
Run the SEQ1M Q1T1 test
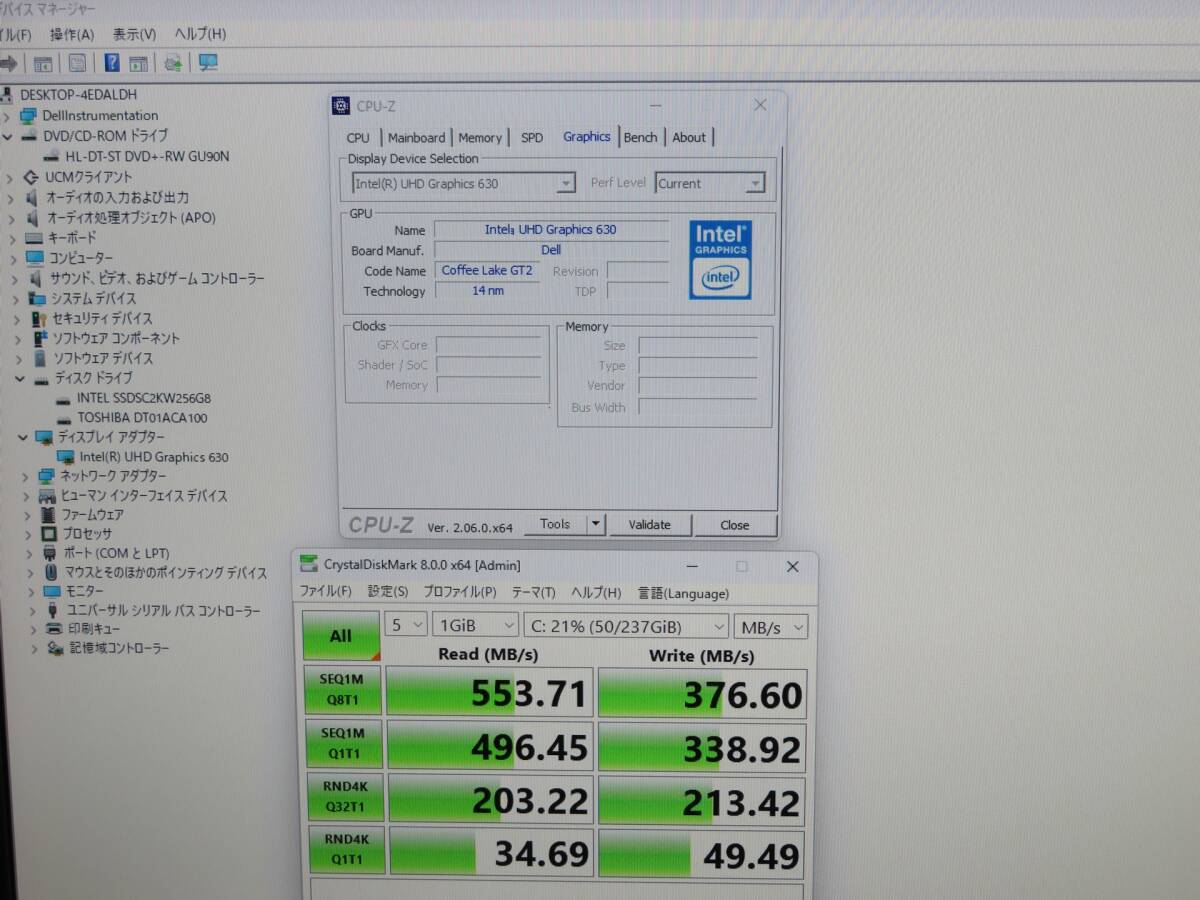tap(343, 745)
